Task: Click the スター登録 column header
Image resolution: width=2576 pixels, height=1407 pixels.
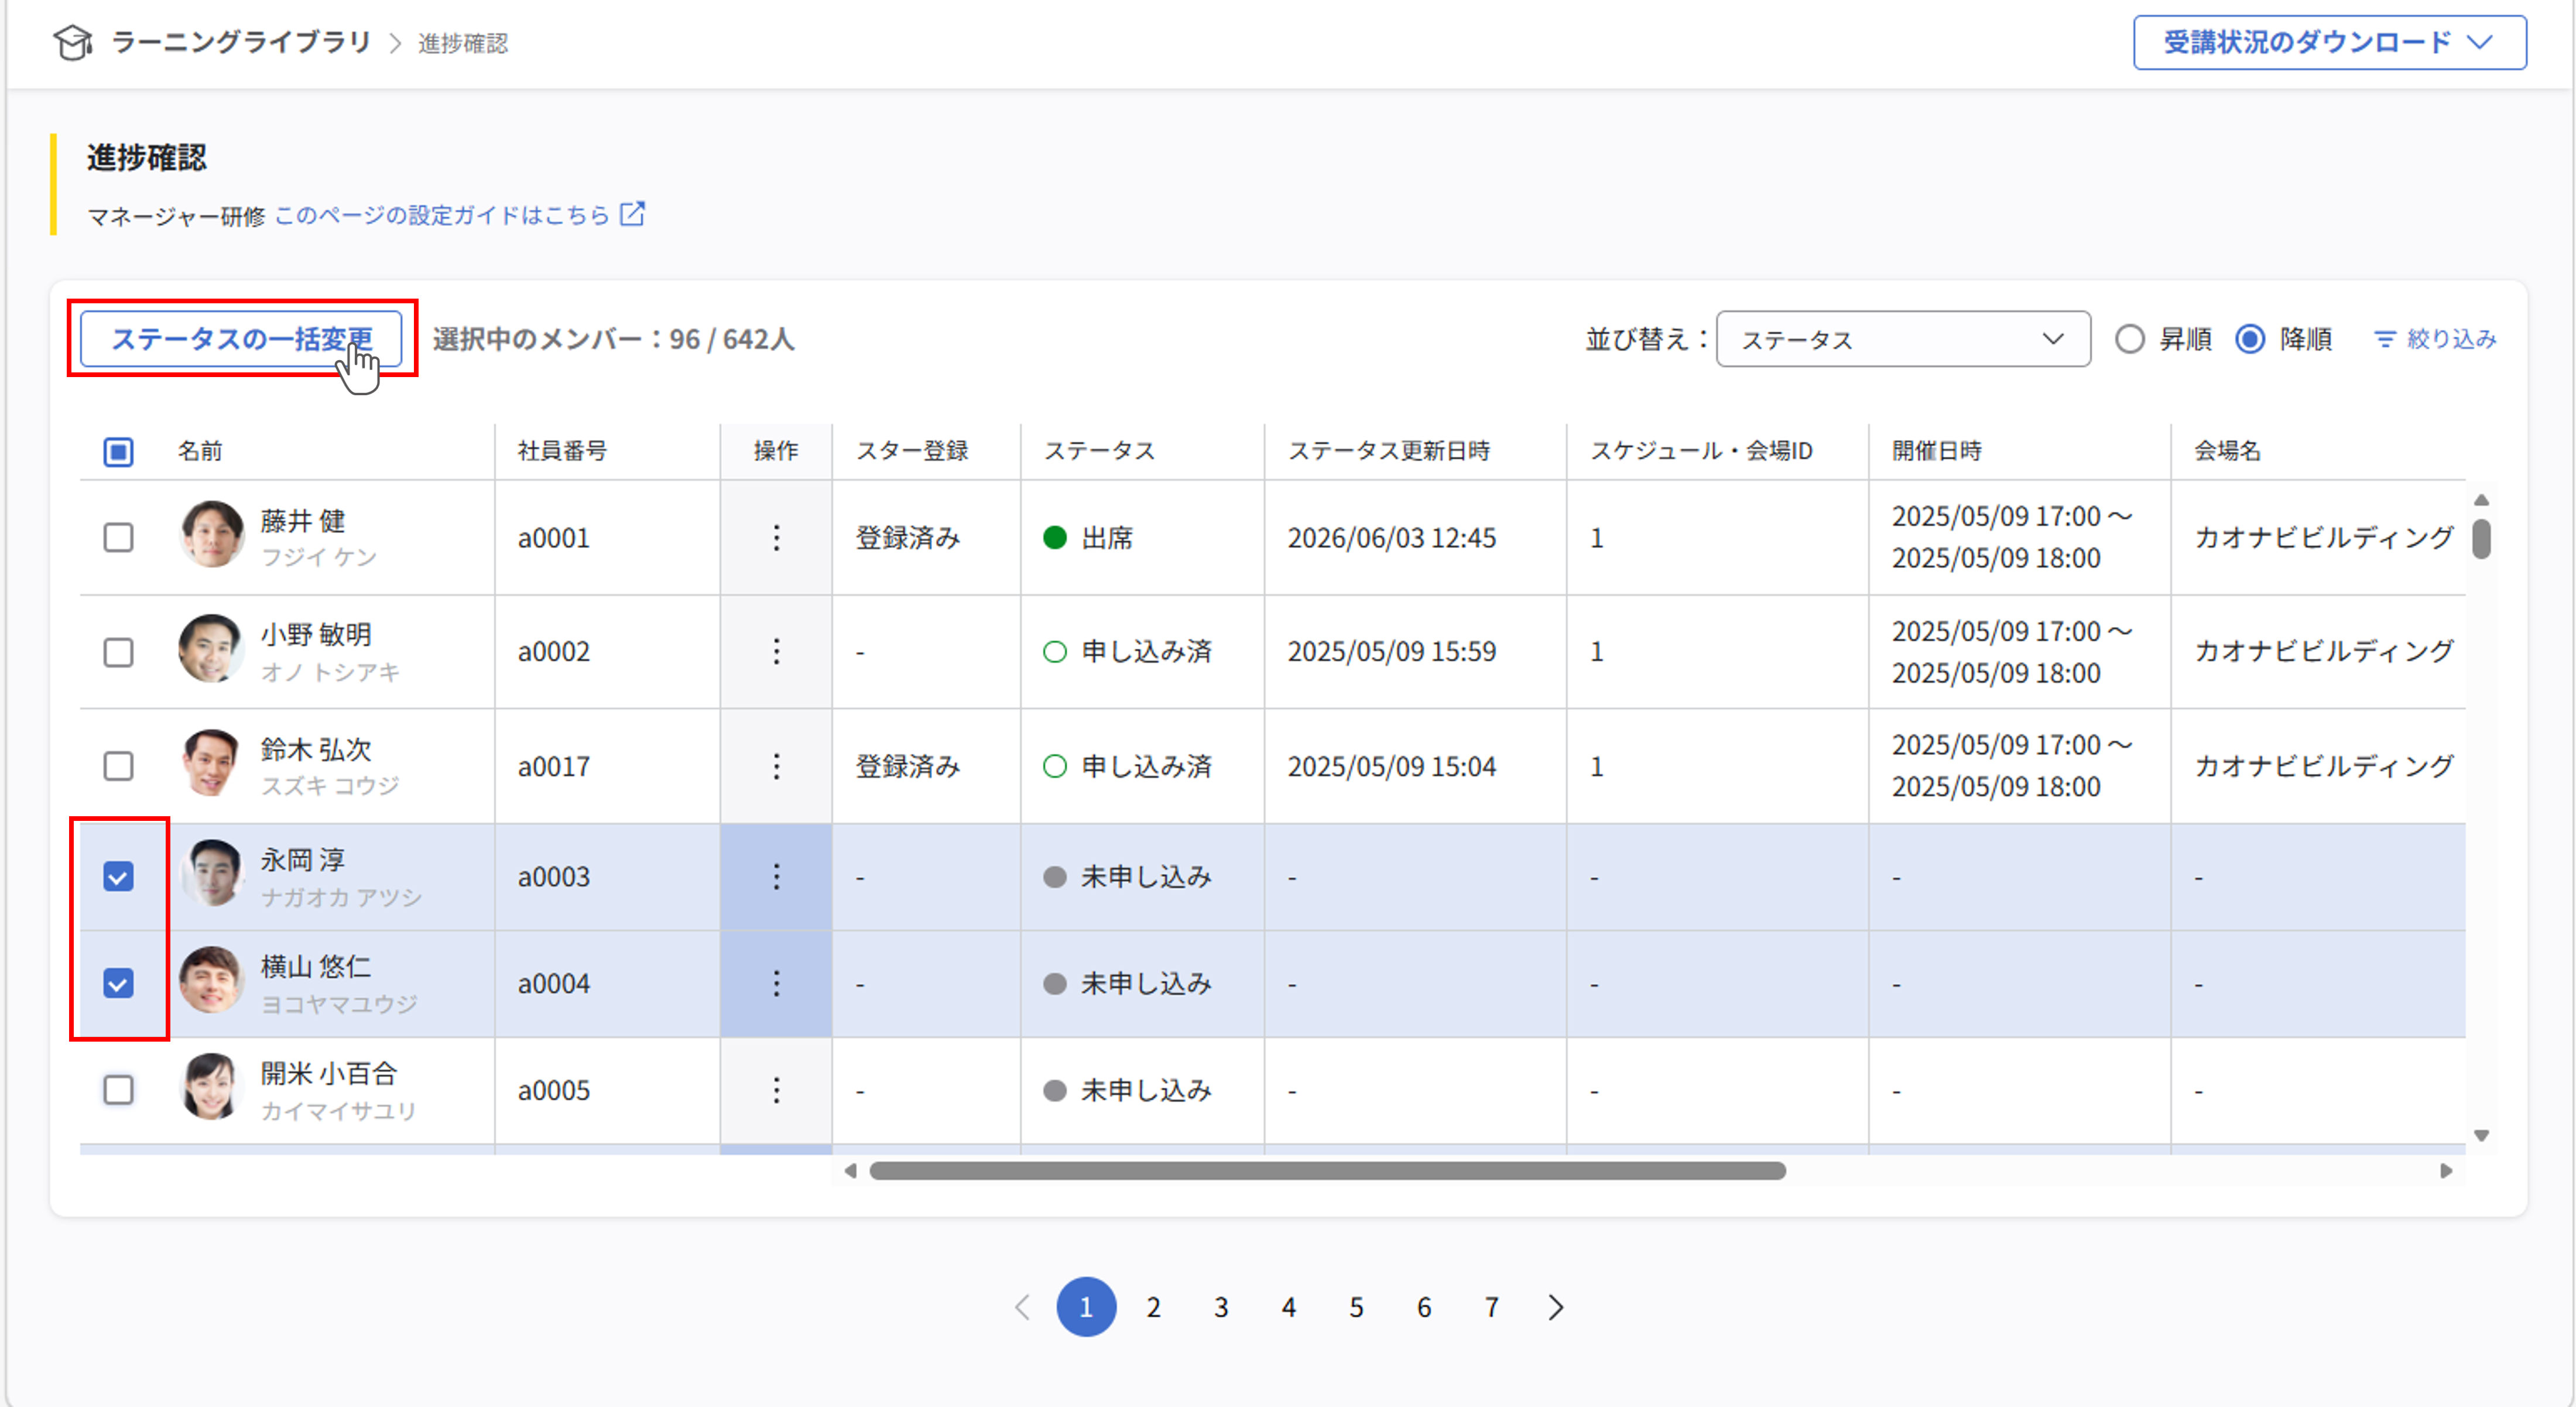Action: [912, 451]
